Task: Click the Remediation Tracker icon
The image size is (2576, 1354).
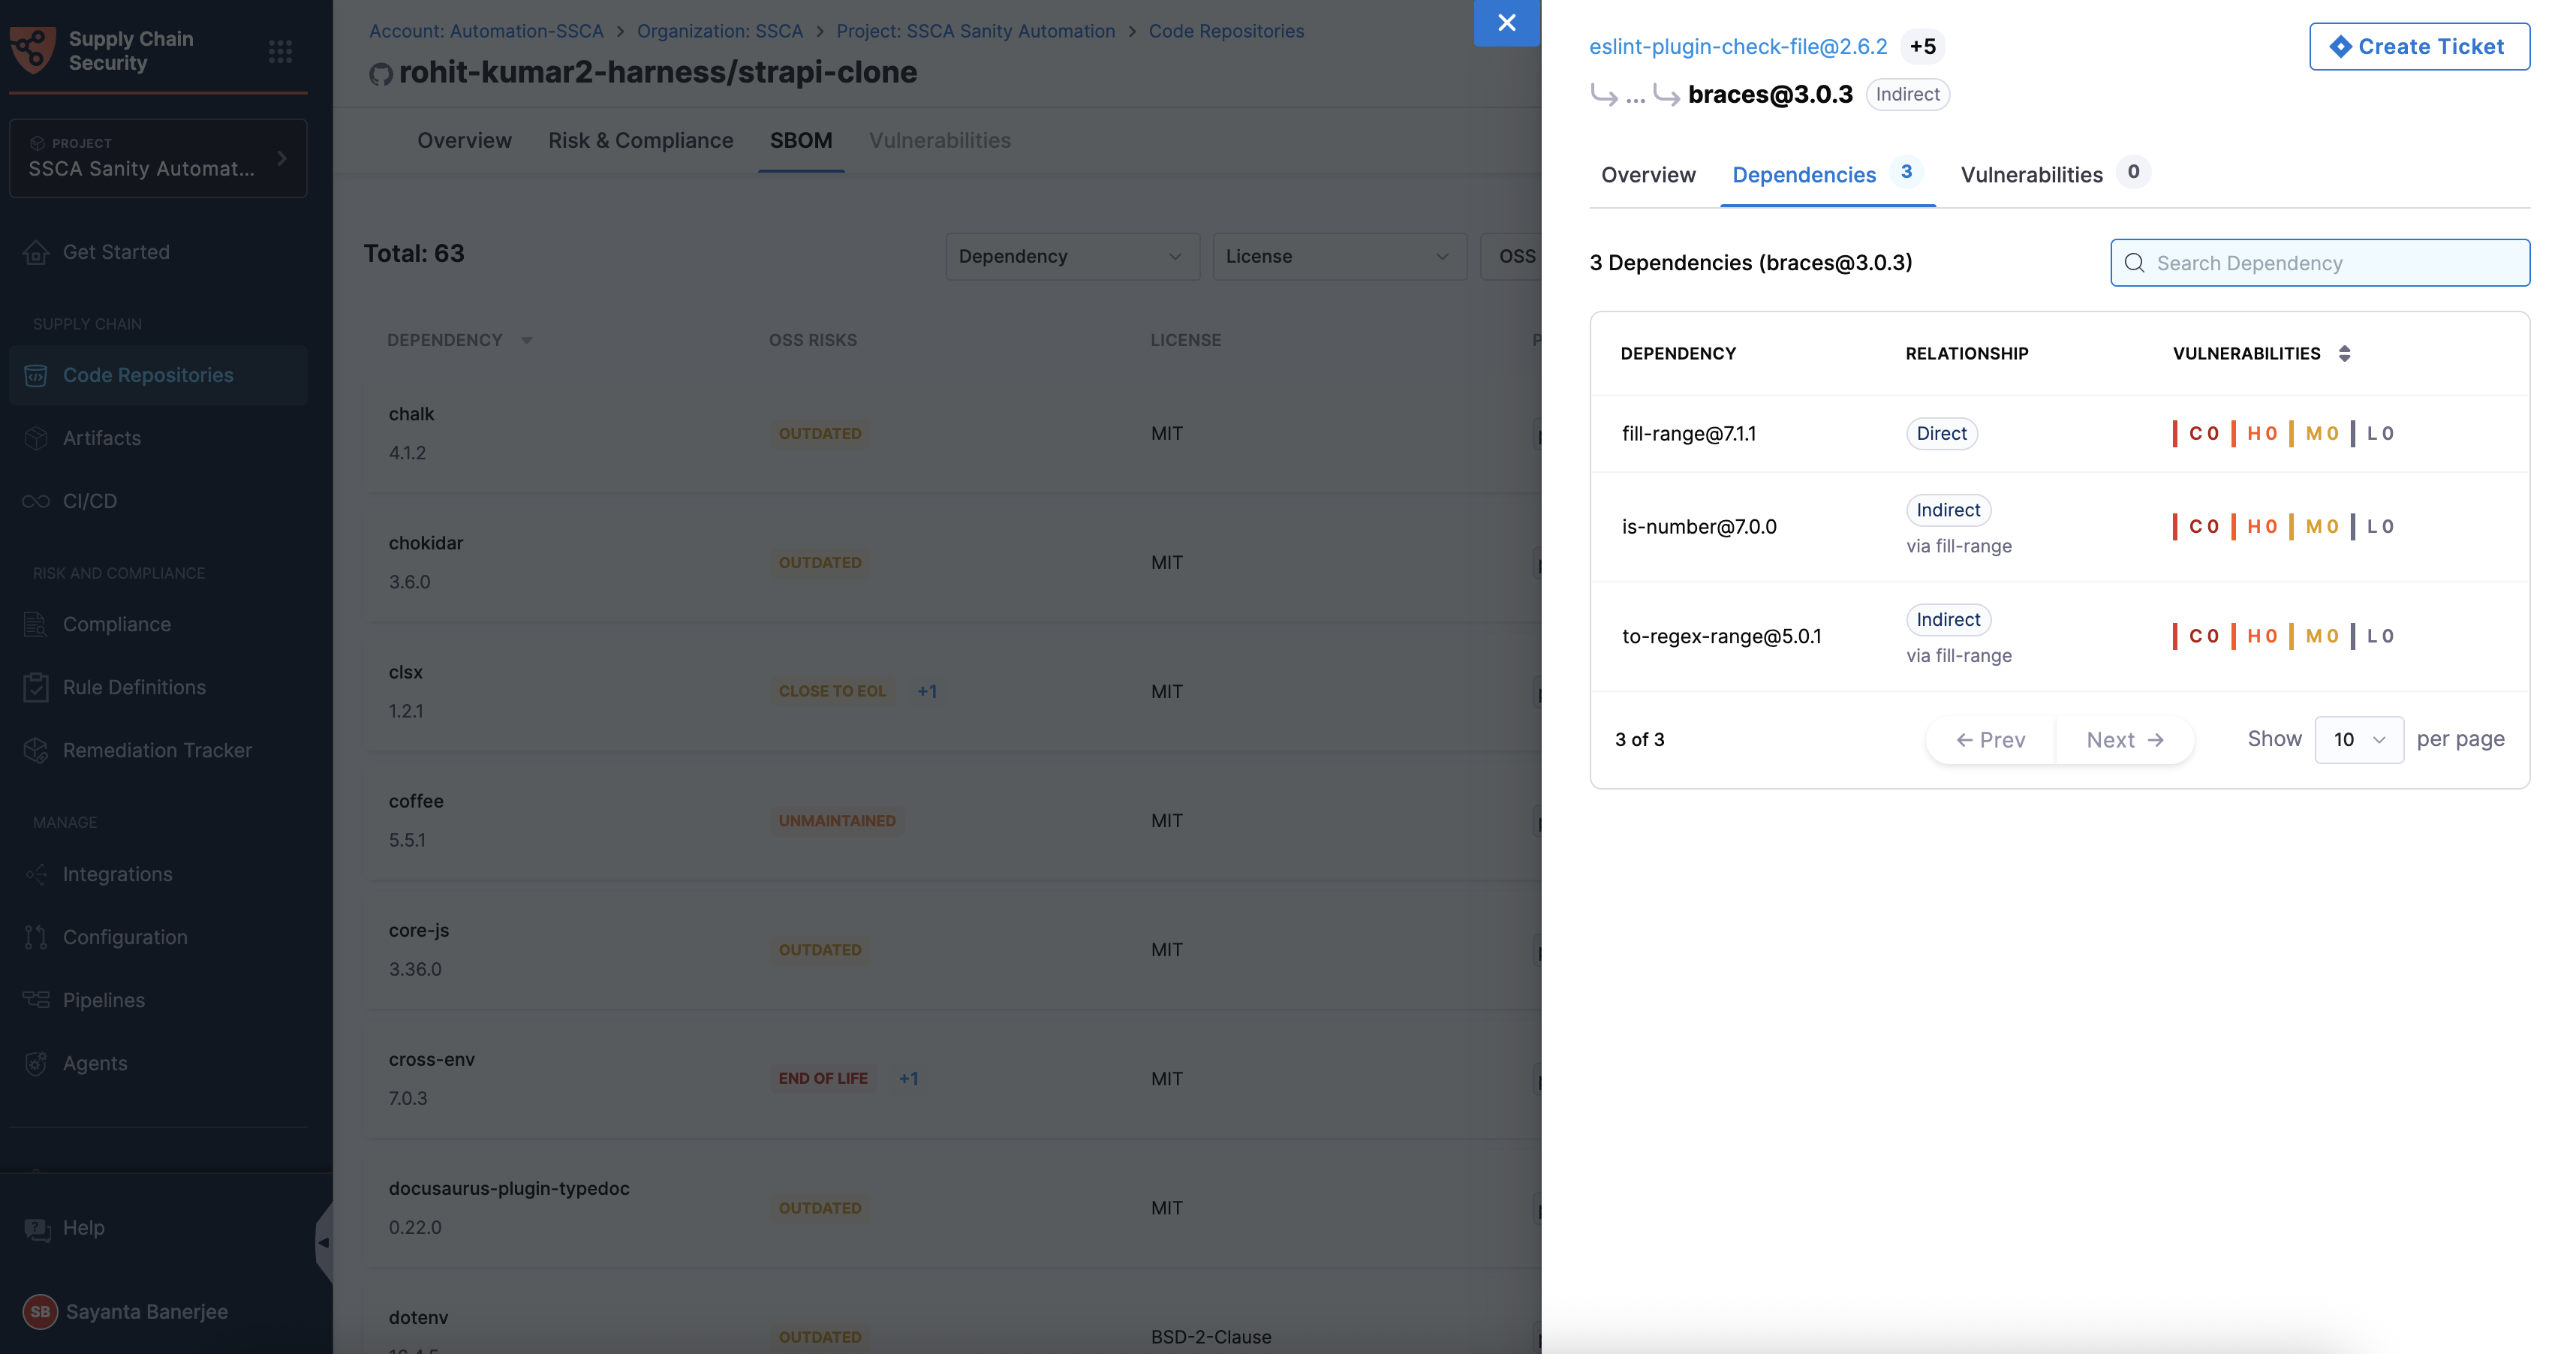Action: (36, 750)
